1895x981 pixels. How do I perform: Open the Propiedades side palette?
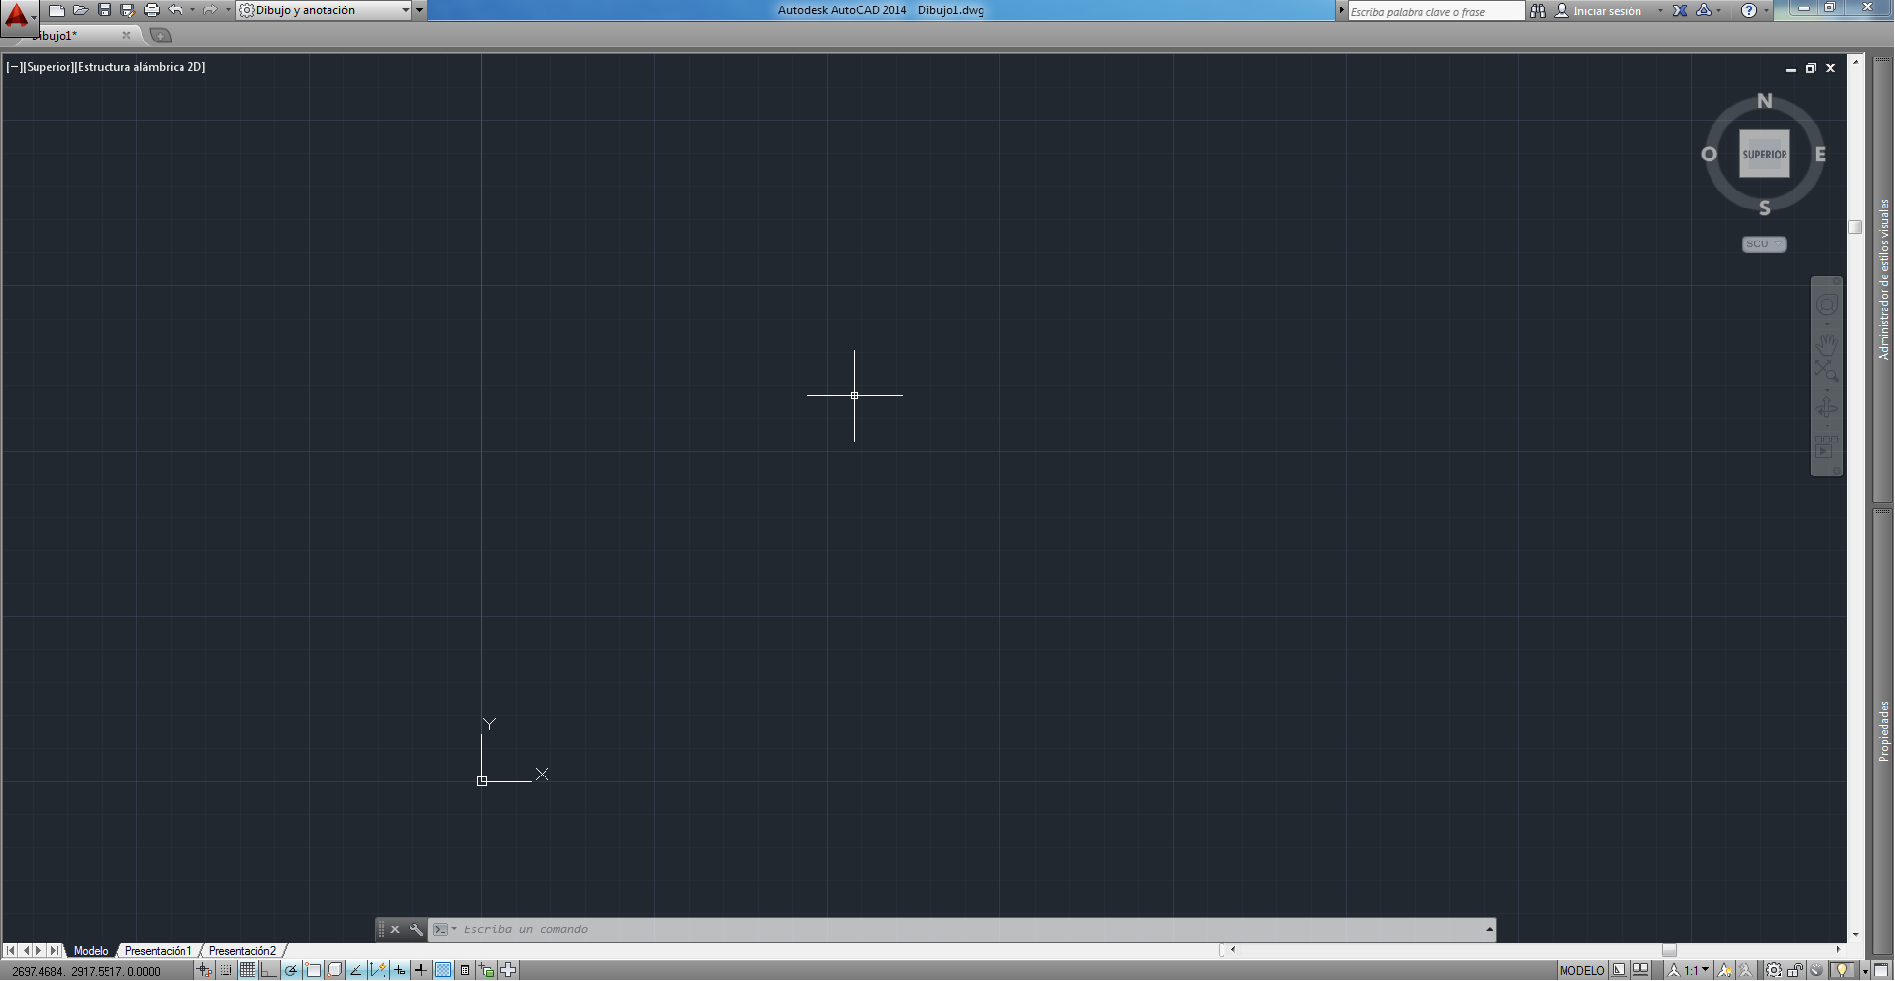pos(1883,731)
